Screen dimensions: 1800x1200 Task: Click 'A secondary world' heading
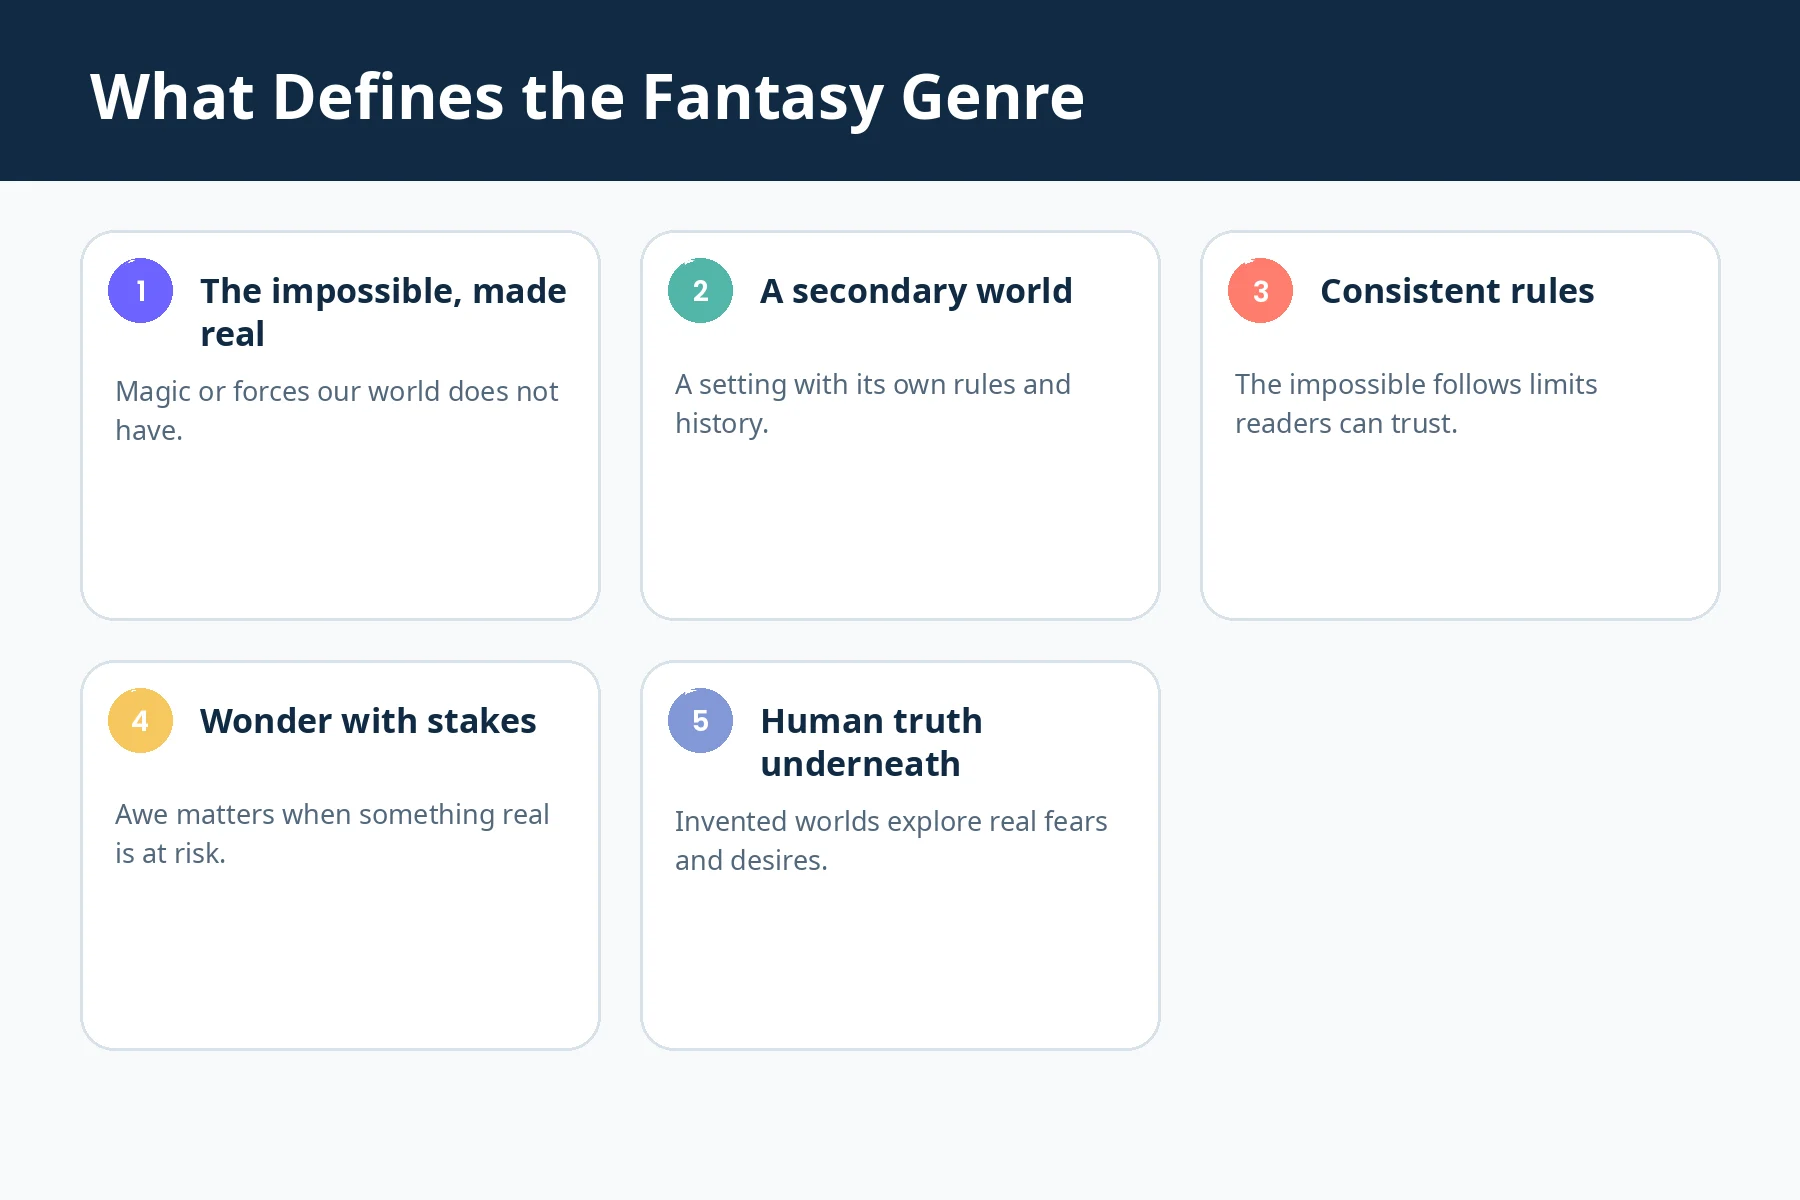pos(916,291)
